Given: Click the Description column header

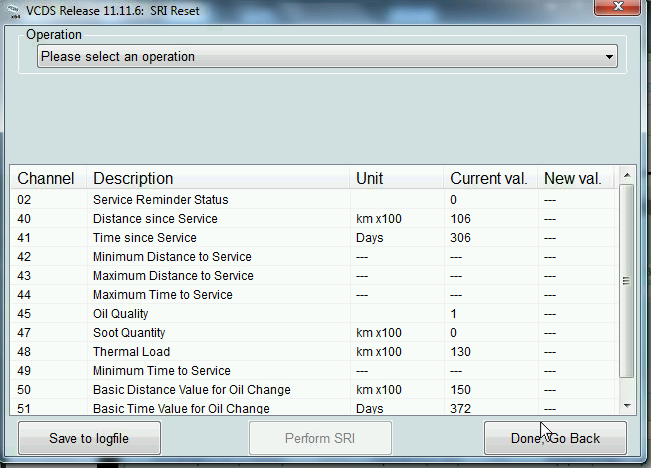Looking at the screenshot, I should (x=133, y=179).
